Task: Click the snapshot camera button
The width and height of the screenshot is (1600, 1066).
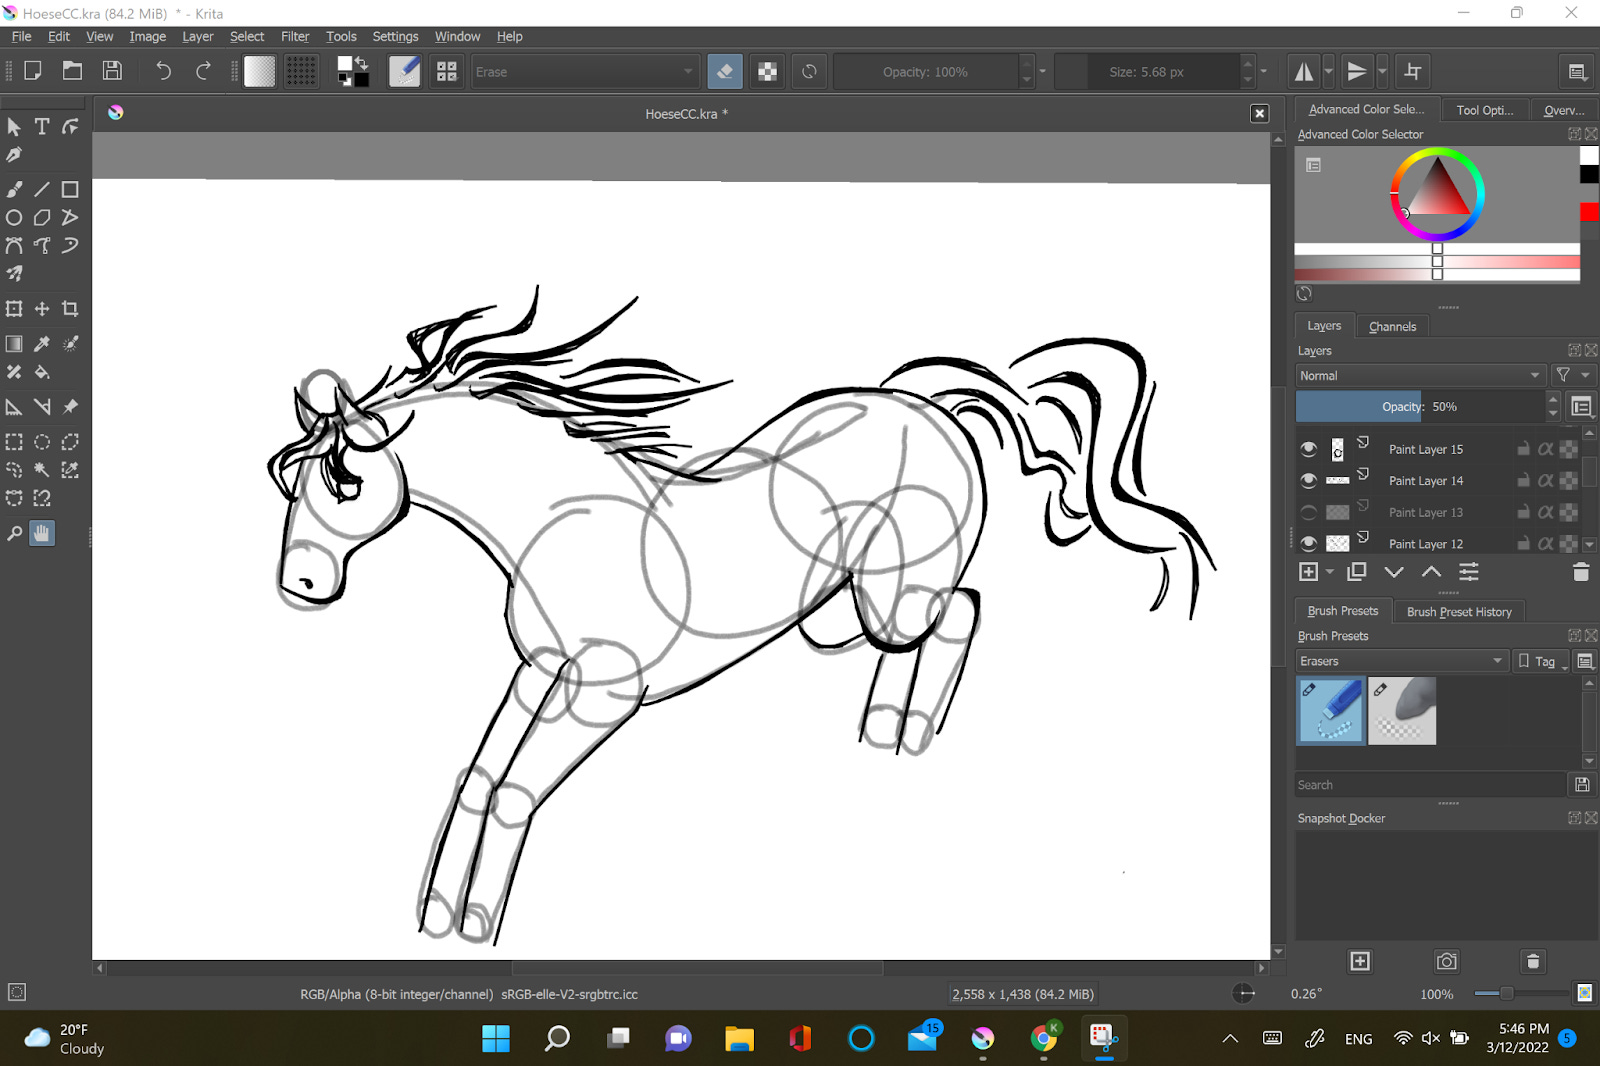Action: pos(1446,961)
